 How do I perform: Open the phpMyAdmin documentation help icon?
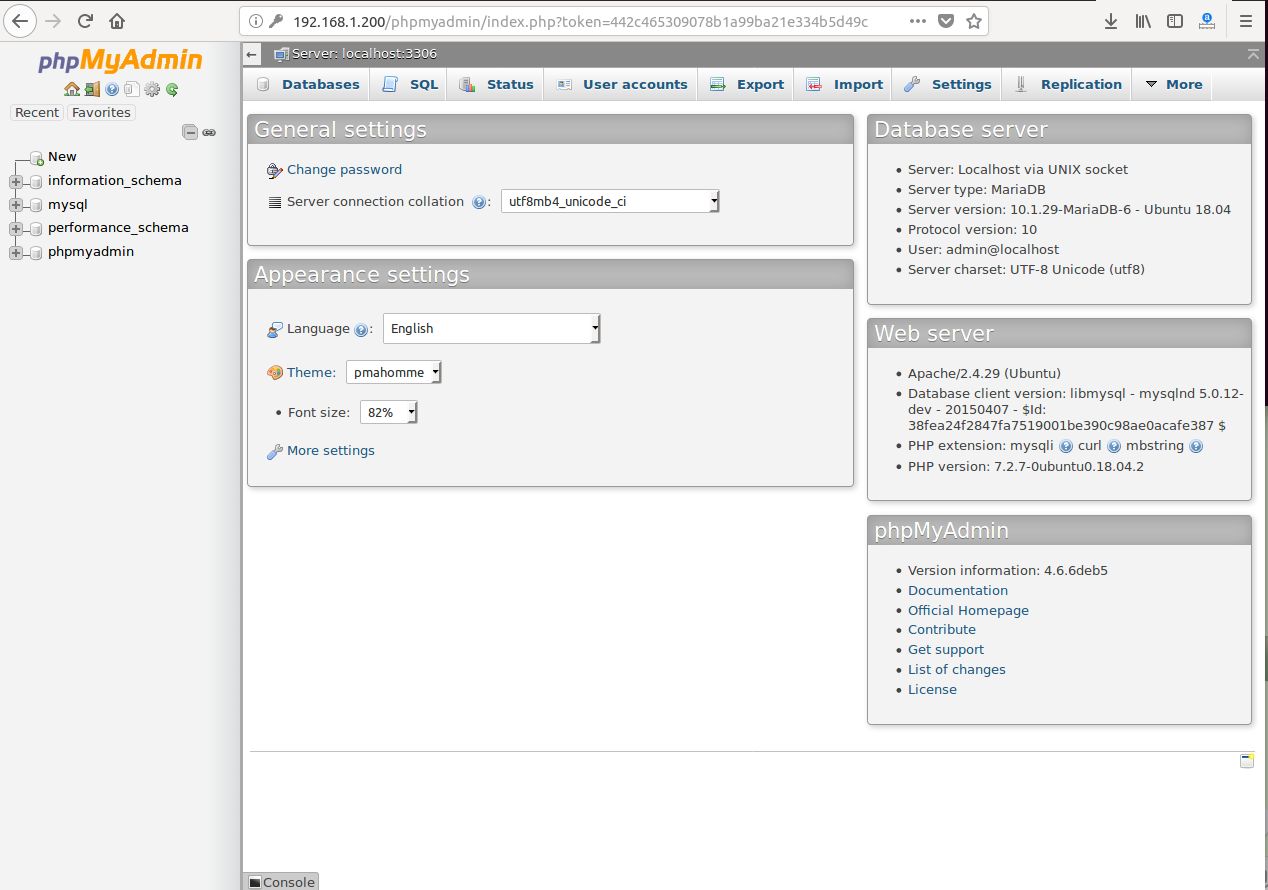(x=112, y=89)
